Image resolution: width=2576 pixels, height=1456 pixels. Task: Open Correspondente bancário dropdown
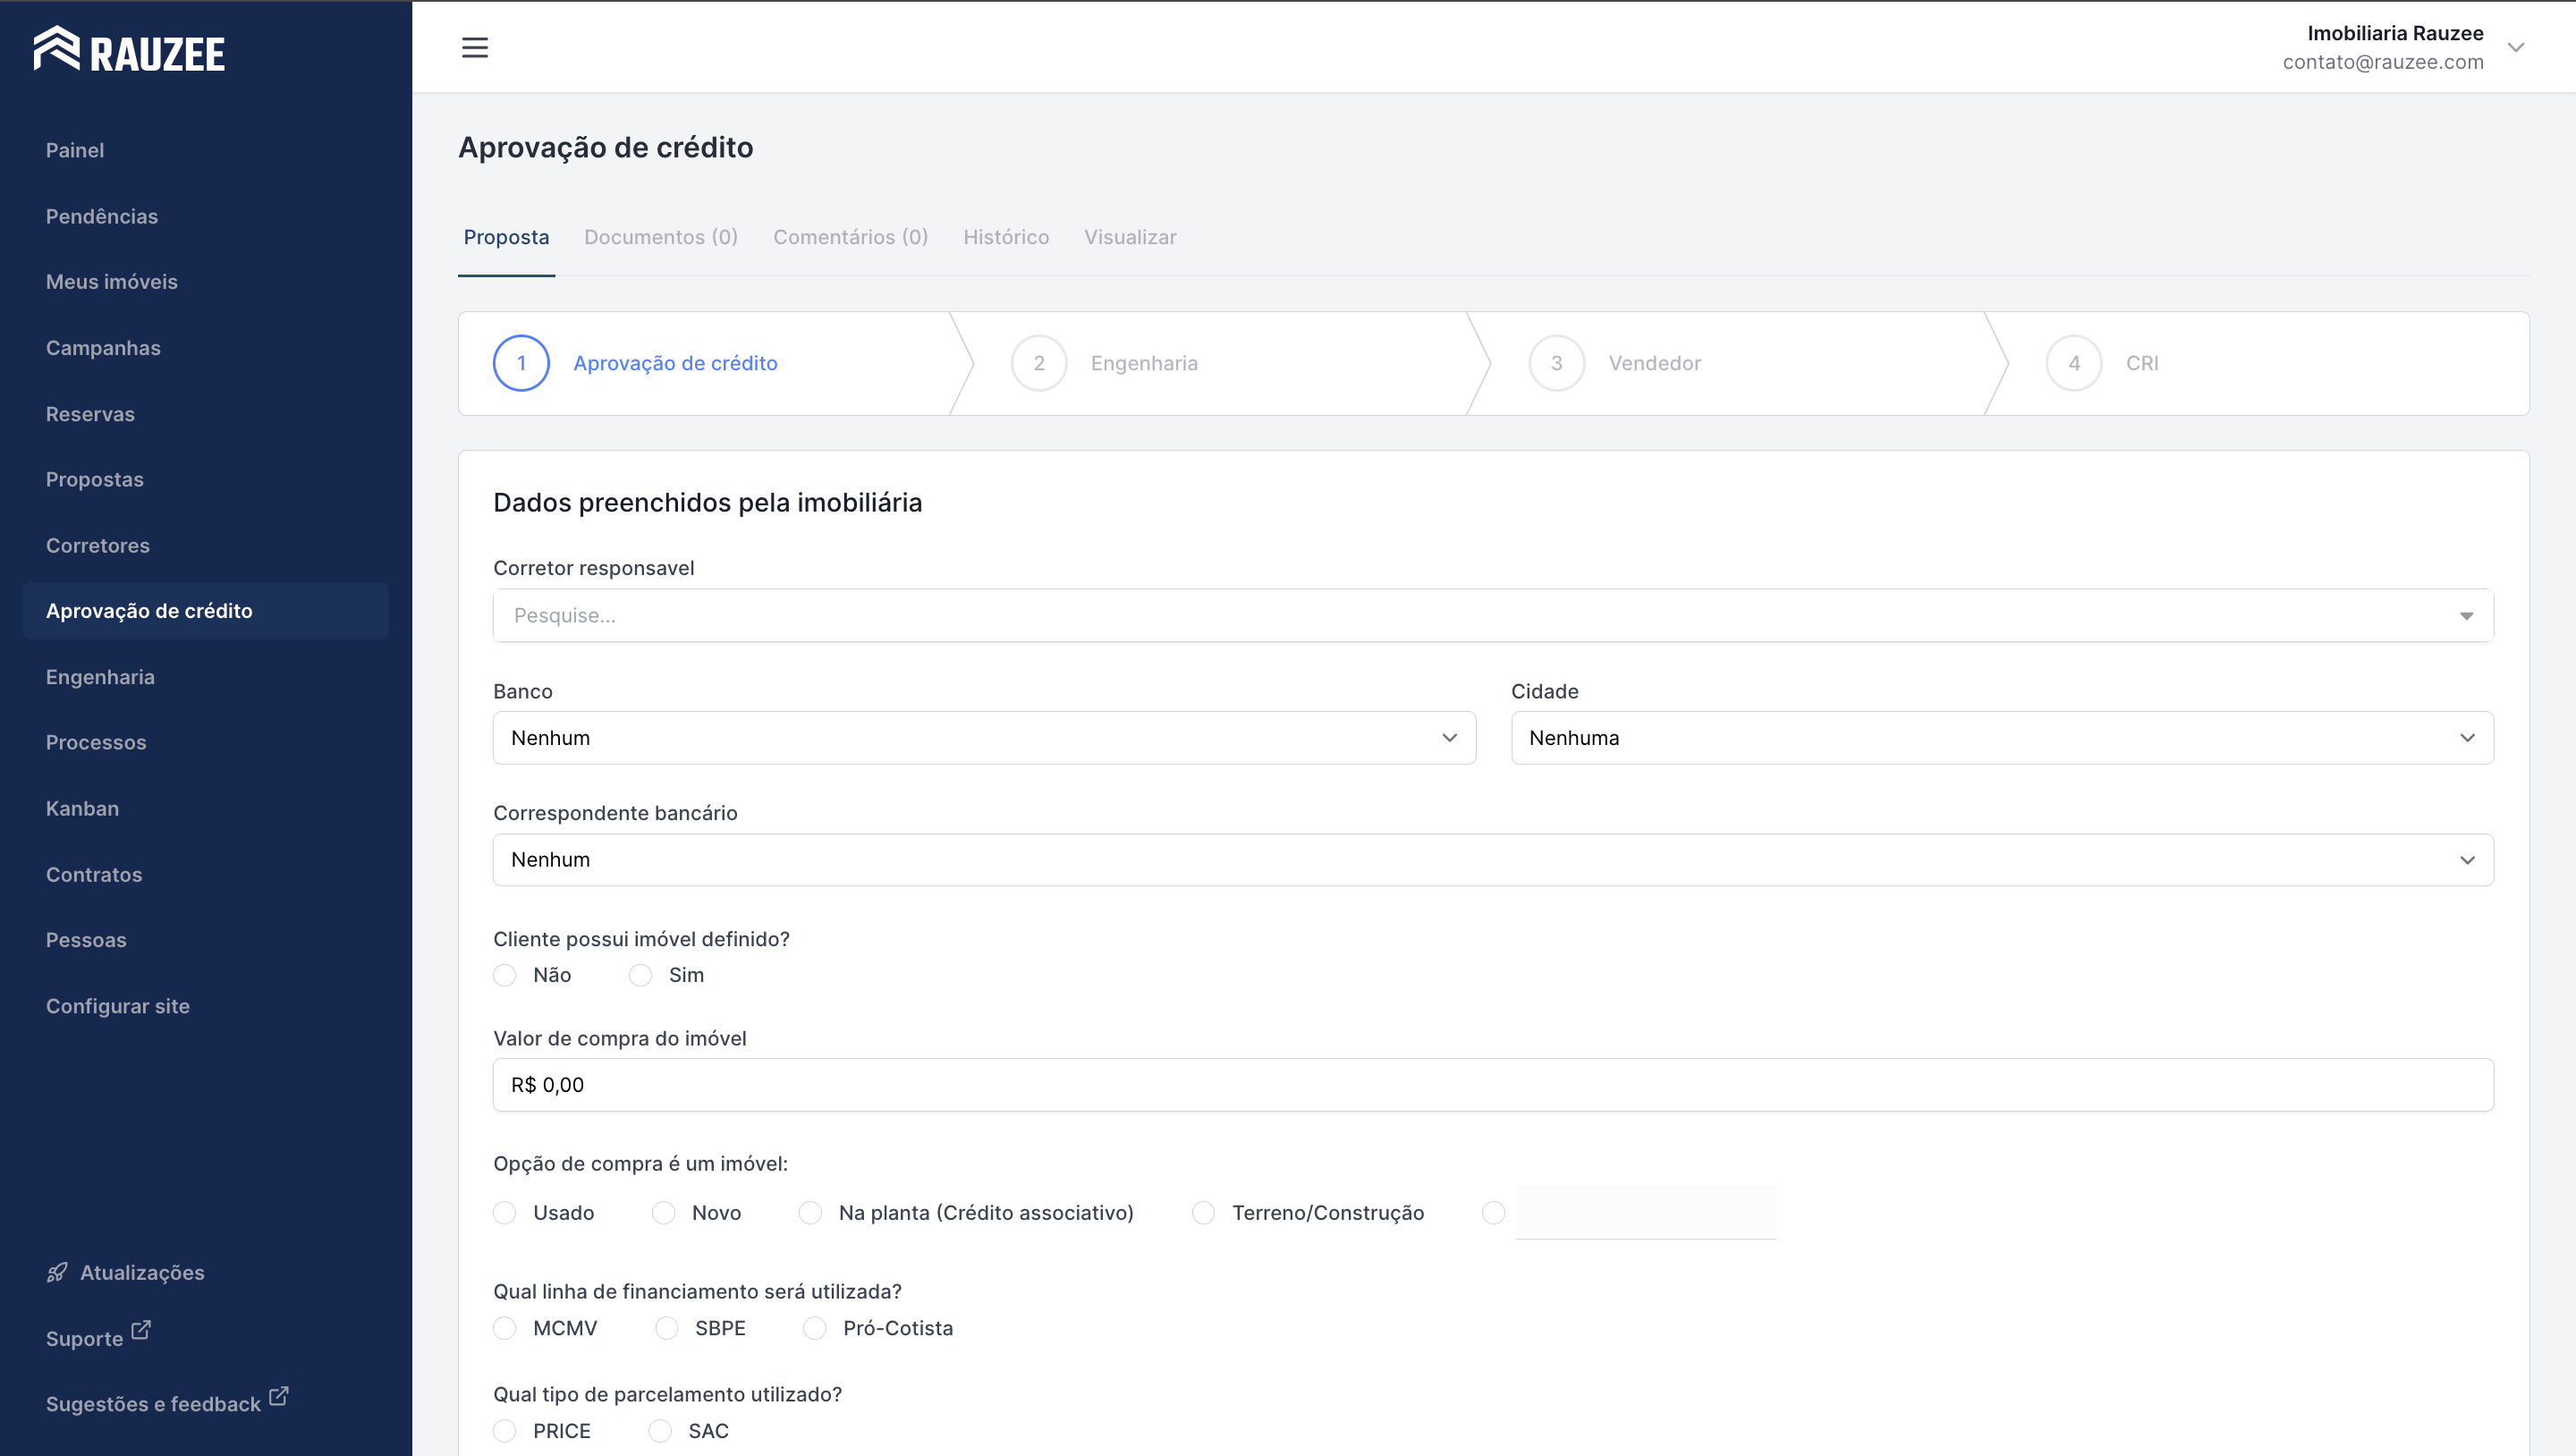click(1493, 860)
